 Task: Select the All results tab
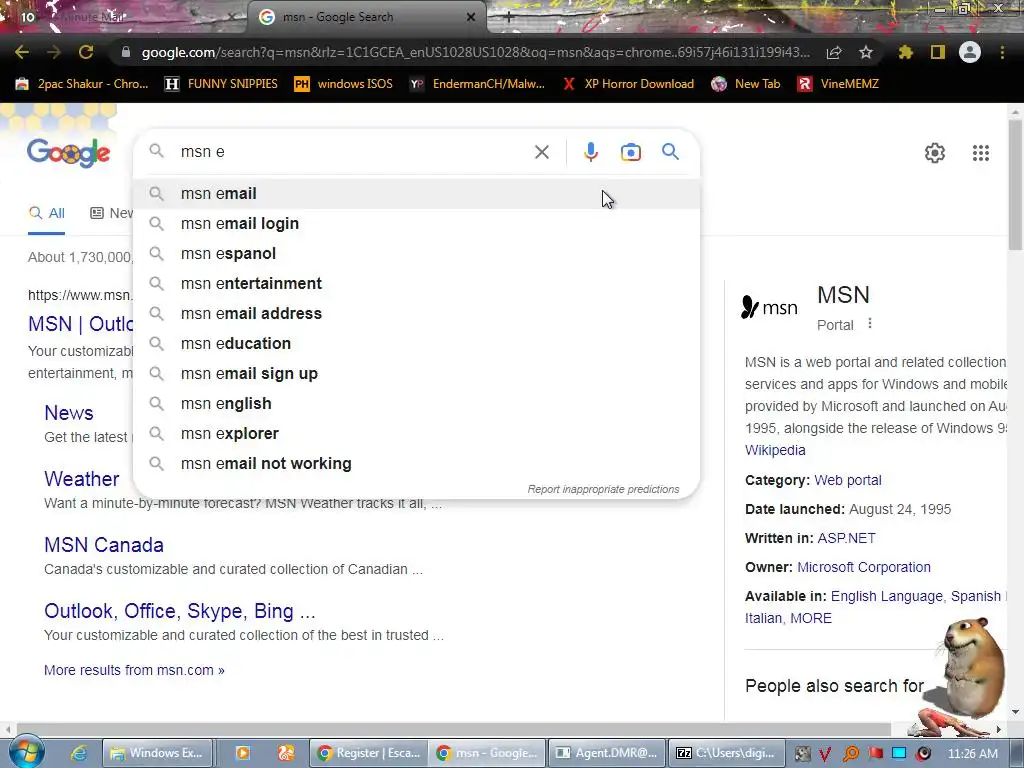(x=47, y=214)
